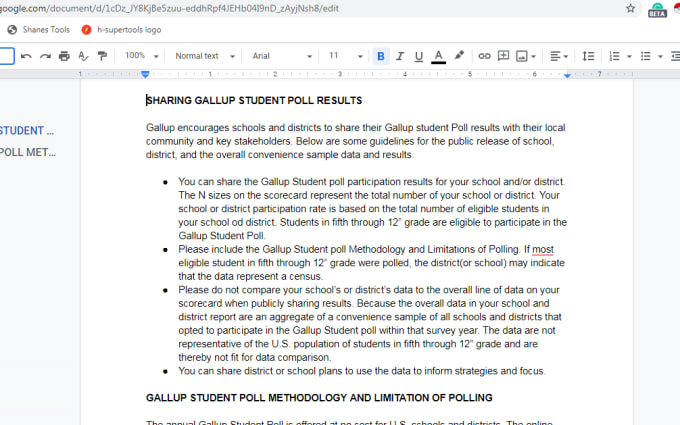Open numbered list style dropdown arrow
Viewport: 680px width, 425px height.
point(629,56)
